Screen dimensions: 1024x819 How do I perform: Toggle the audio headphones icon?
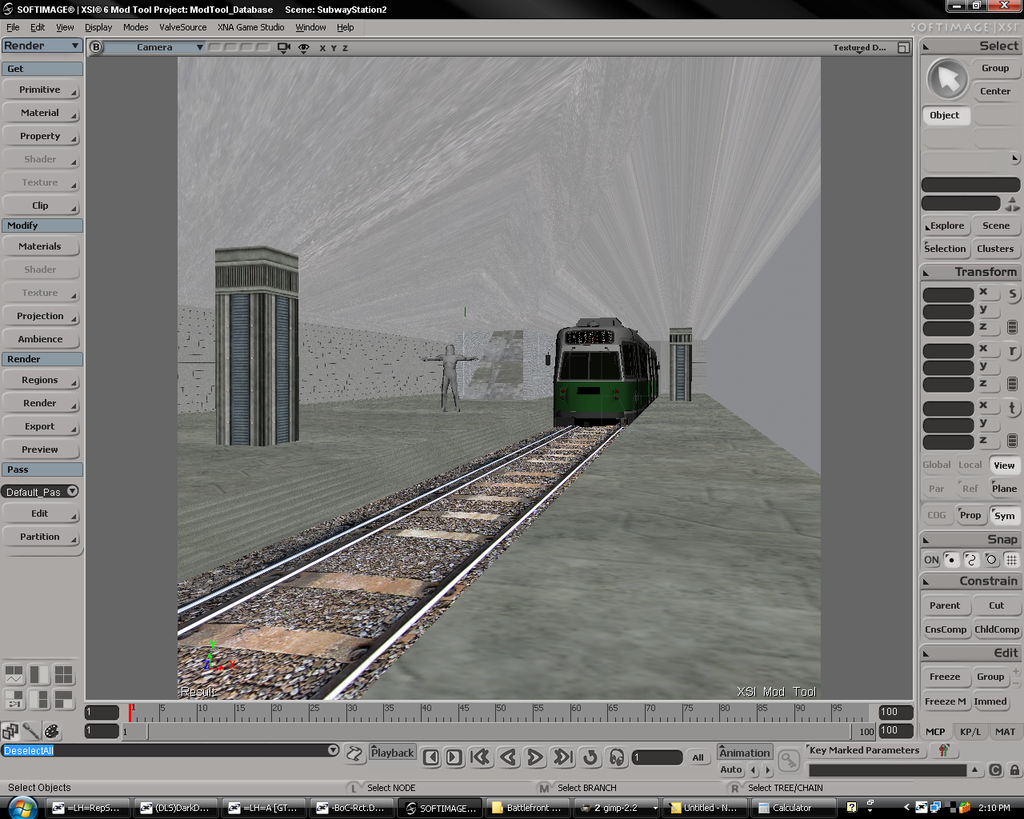[x=616, y=757]
